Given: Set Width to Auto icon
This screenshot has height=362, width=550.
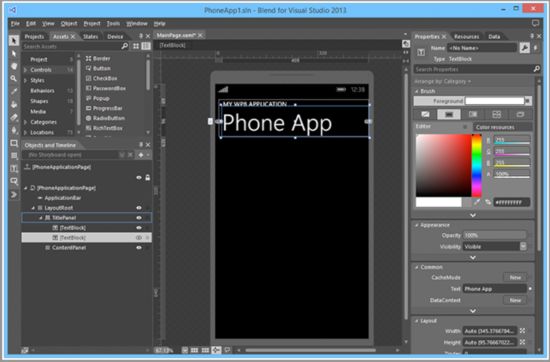Looking at the screenshot, I should (x=522, y=331).
